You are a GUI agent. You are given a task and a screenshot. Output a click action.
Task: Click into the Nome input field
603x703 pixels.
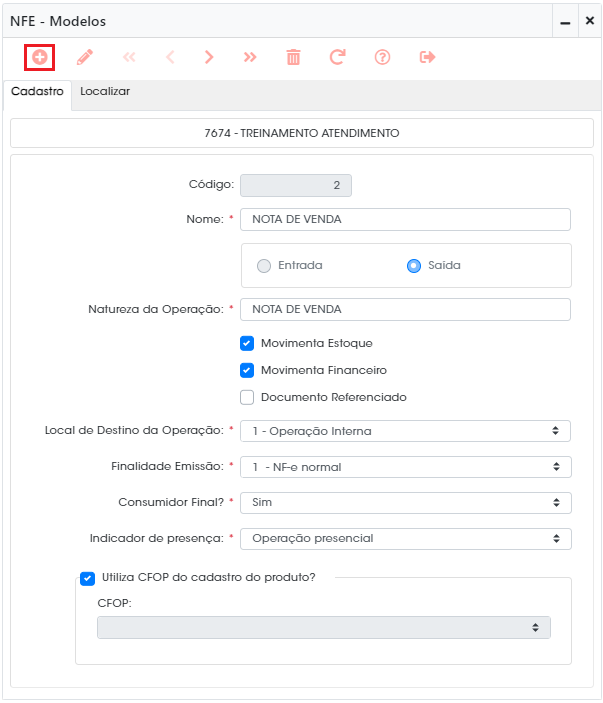click(x=405, y=219)
